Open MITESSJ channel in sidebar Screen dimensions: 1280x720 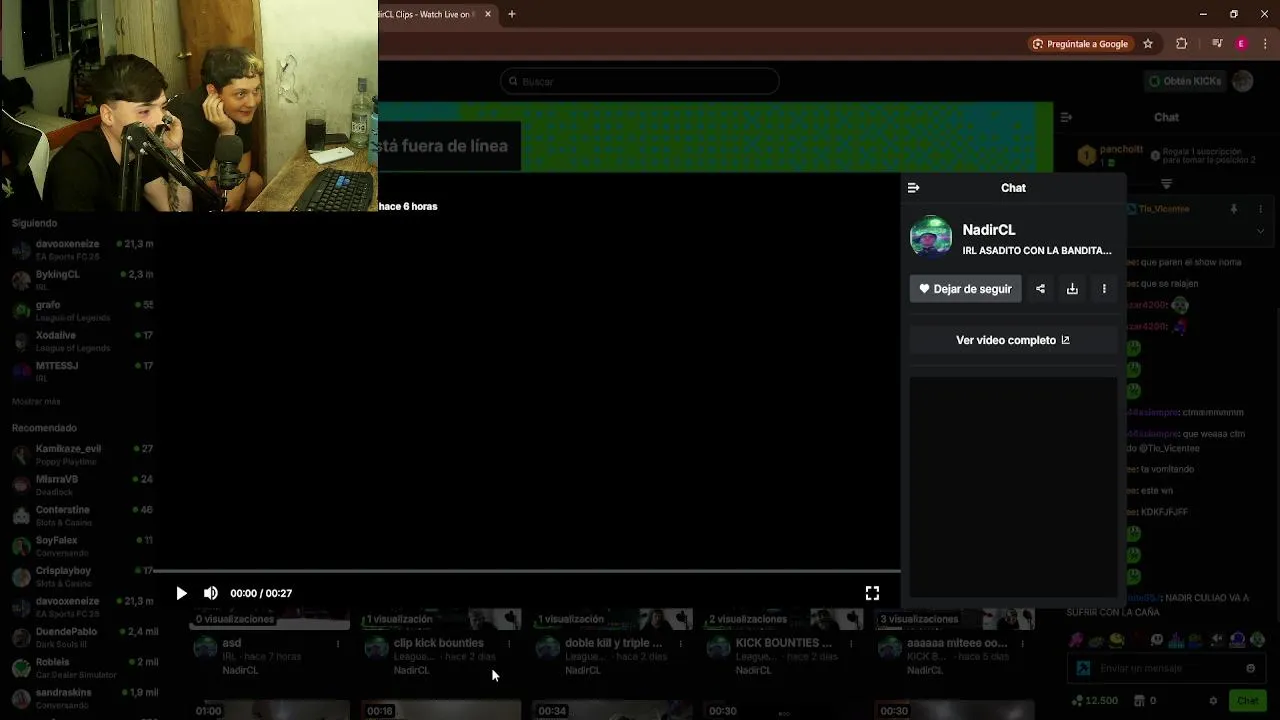(x=83, y=371)
